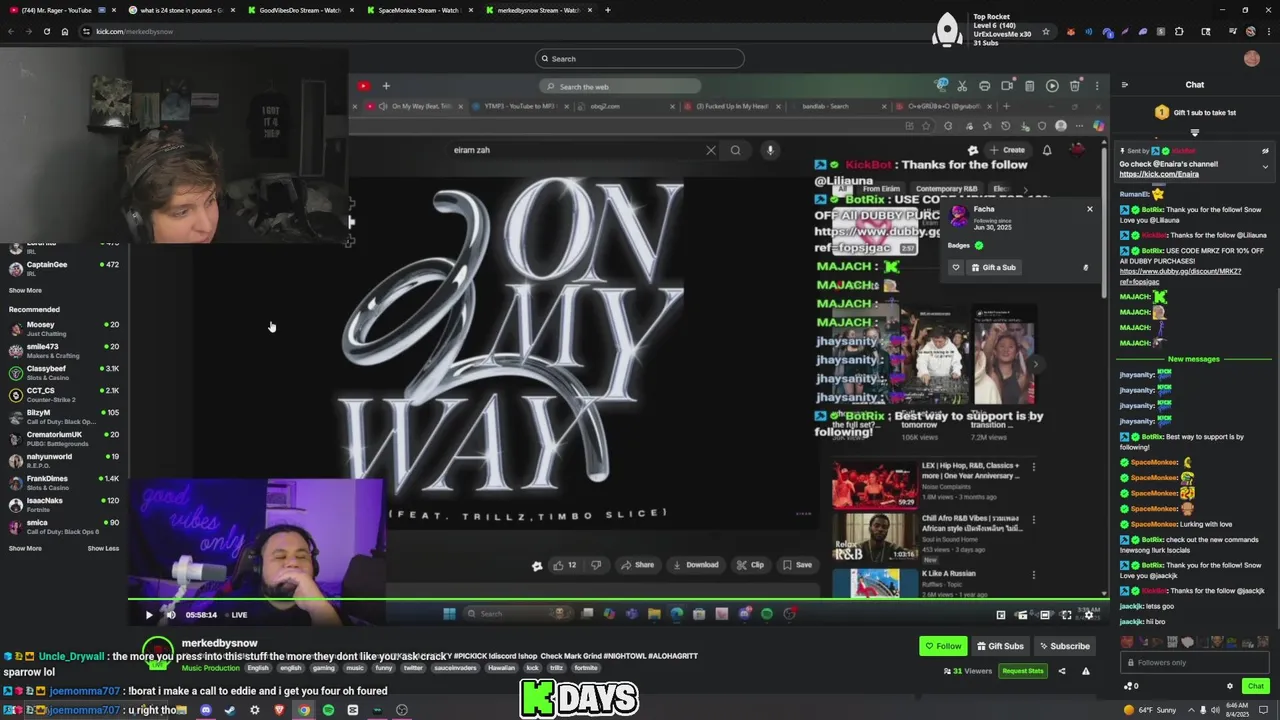Open Classybeef channel in sidebar
Viewport: 1280px width, 720px height.
(64, 372)
